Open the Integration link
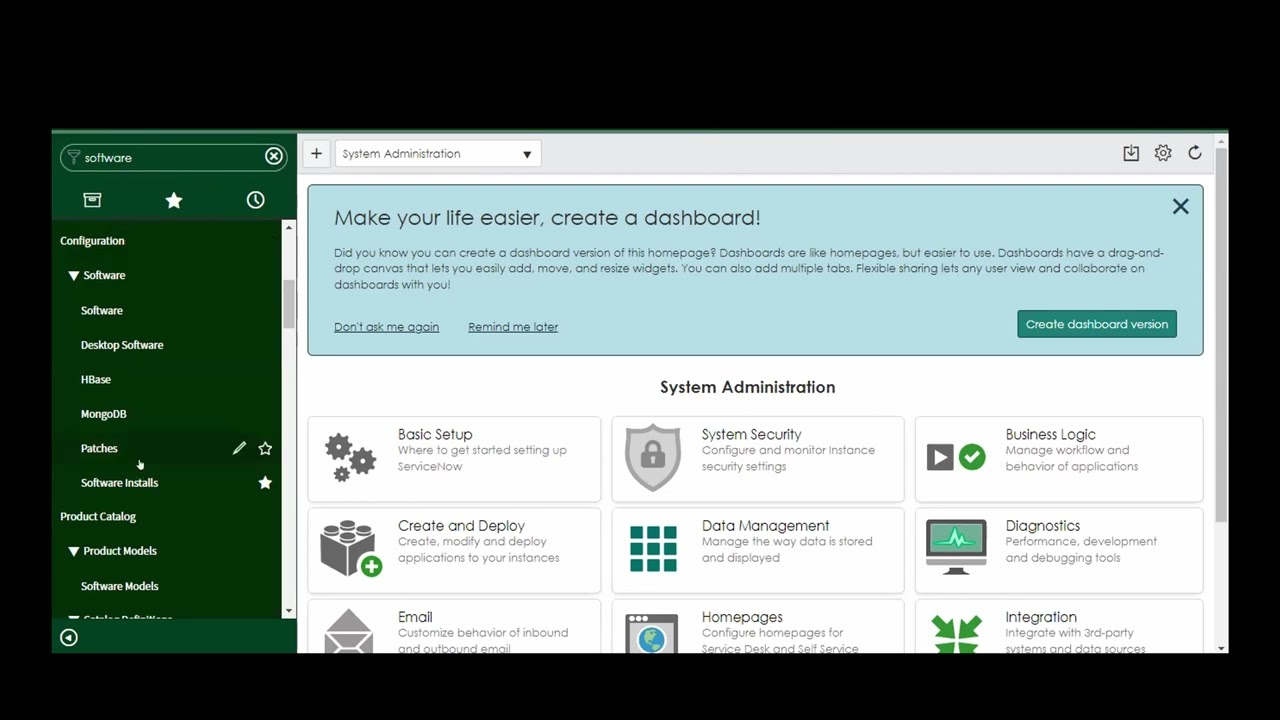Viewport: 1280px width, 720px height. [1041, 617]
